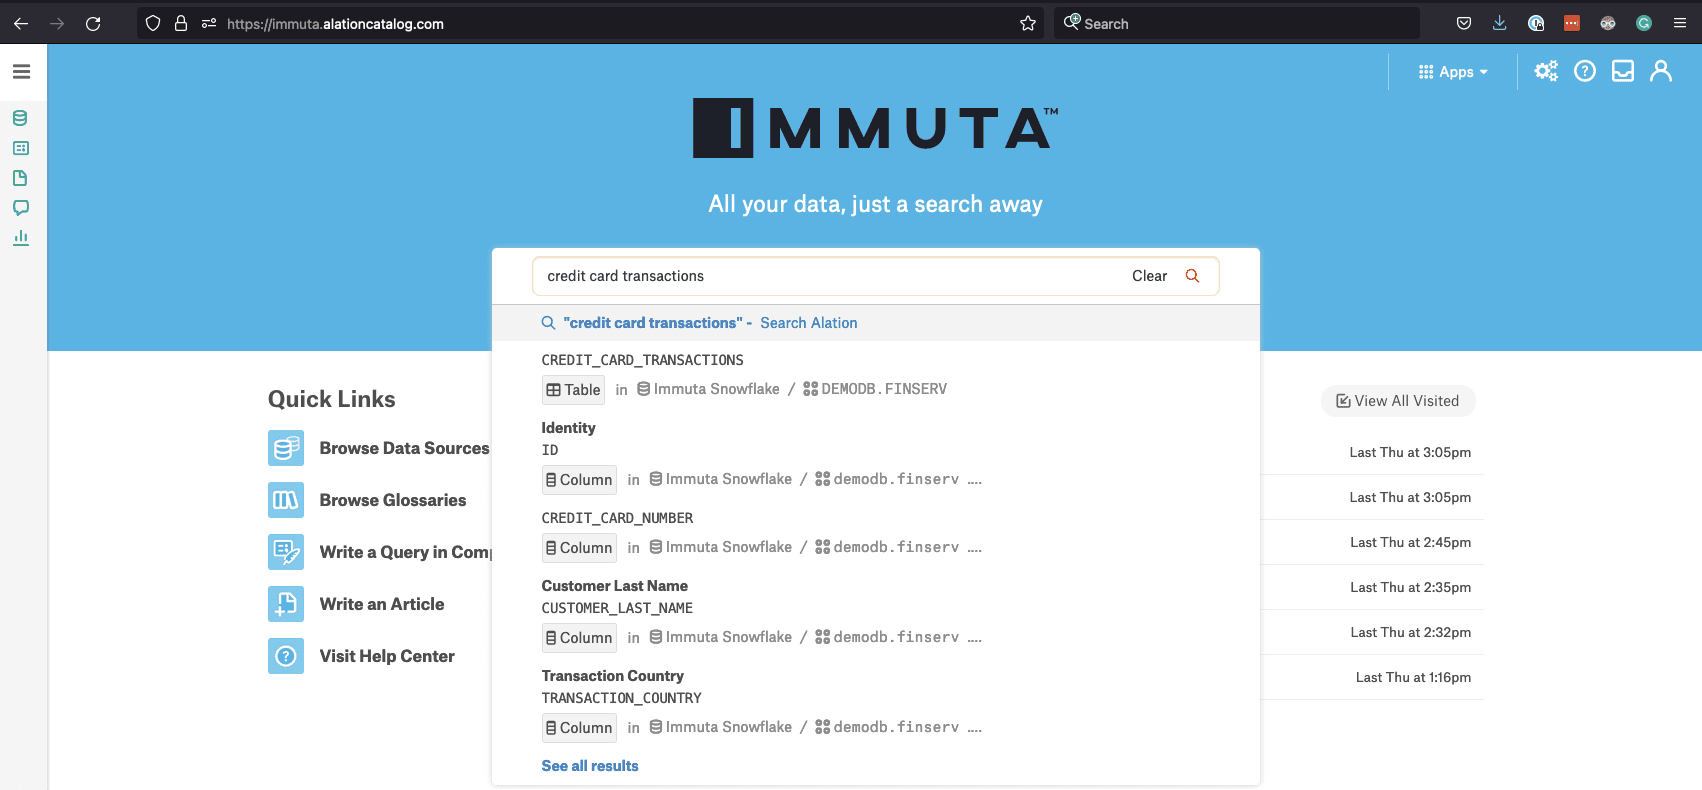
Task: Click Visit Help Center question icon
Action: point(286,656)
